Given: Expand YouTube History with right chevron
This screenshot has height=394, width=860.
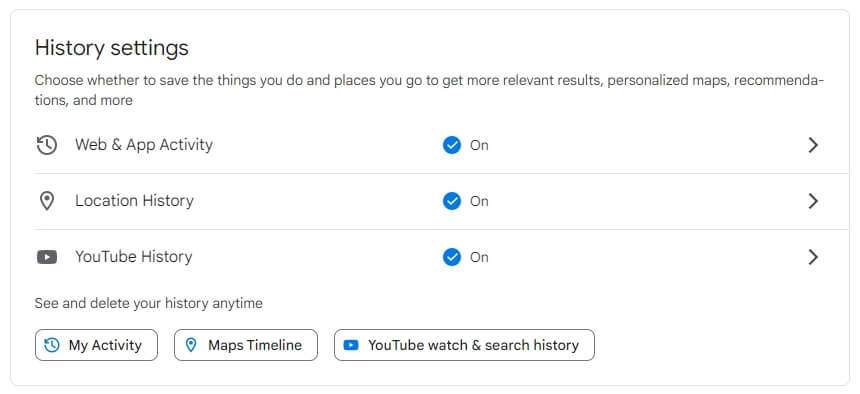Looking at the screenshot, I should pyautogui.click(x=813, y=257).
